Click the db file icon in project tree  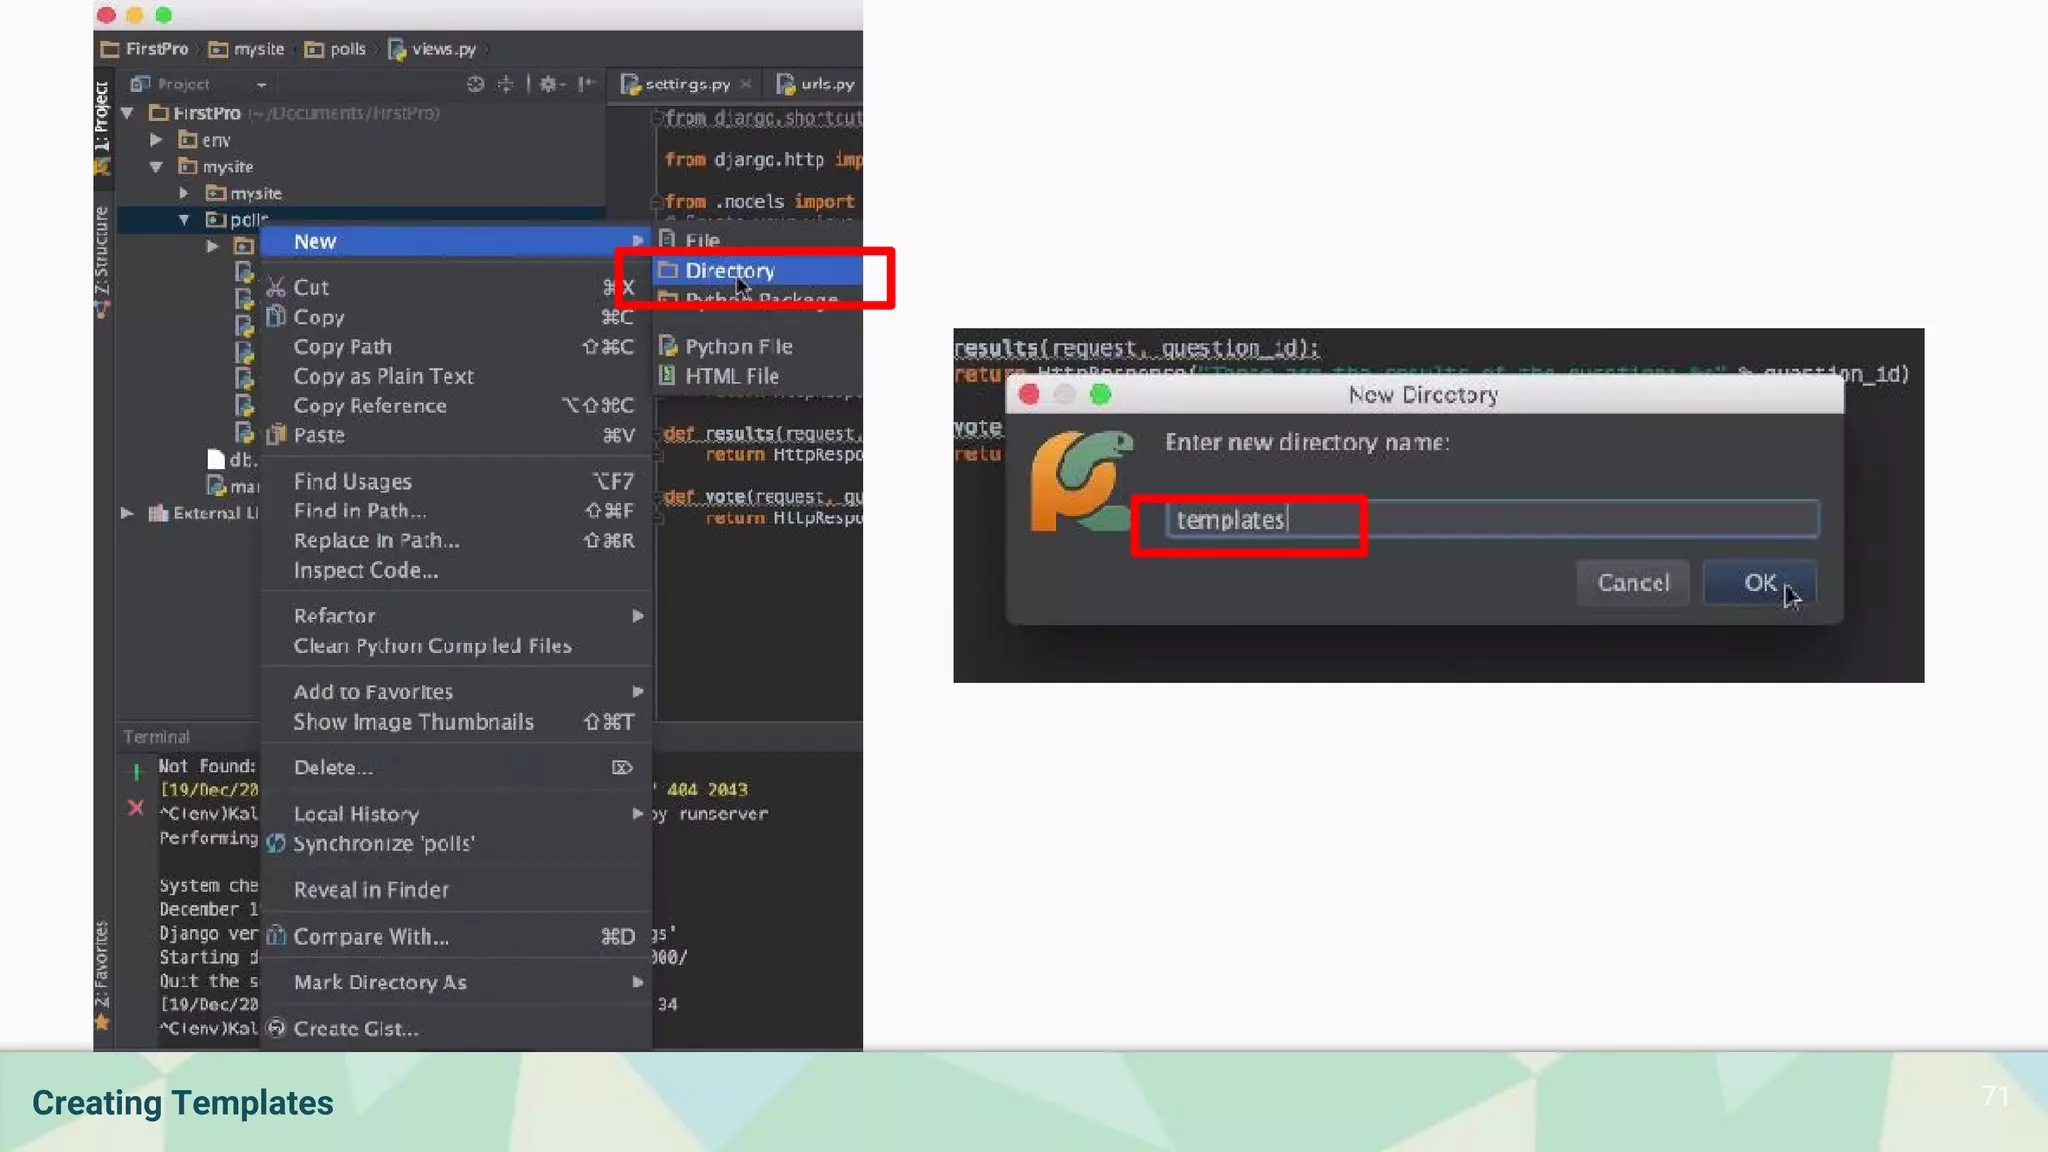(216, 459)
